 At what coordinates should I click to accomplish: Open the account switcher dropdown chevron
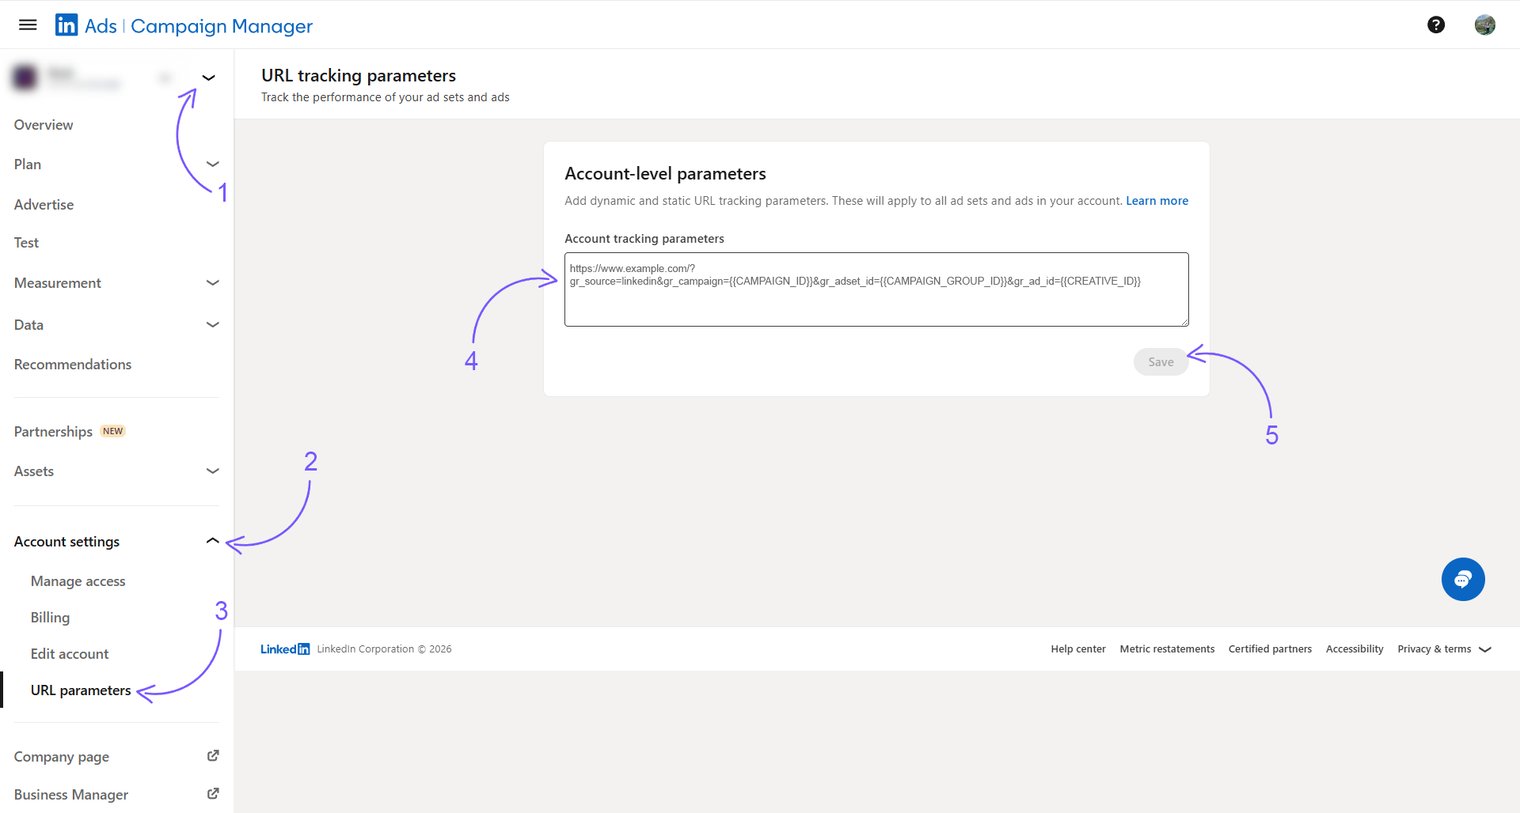click(208, 78)
